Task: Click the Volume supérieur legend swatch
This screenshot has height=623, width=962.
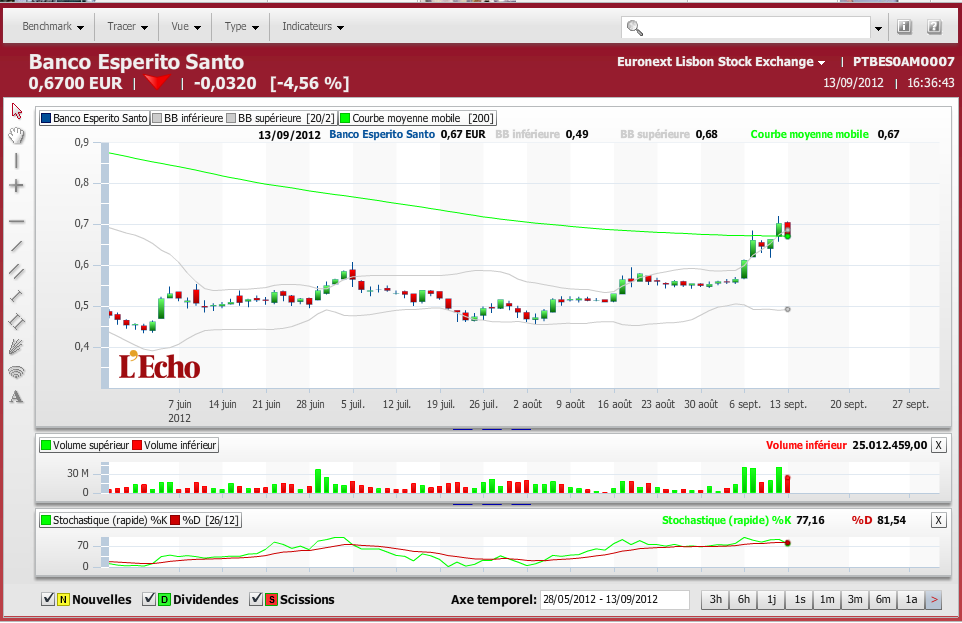Action: click(46, 446)
